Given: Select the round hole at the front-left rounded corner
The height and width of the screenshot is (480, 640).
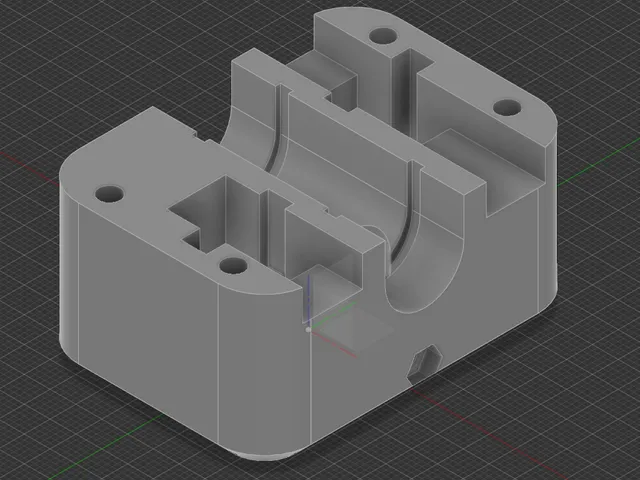Looking at the screenshot, I should click(x=109, y=193).
